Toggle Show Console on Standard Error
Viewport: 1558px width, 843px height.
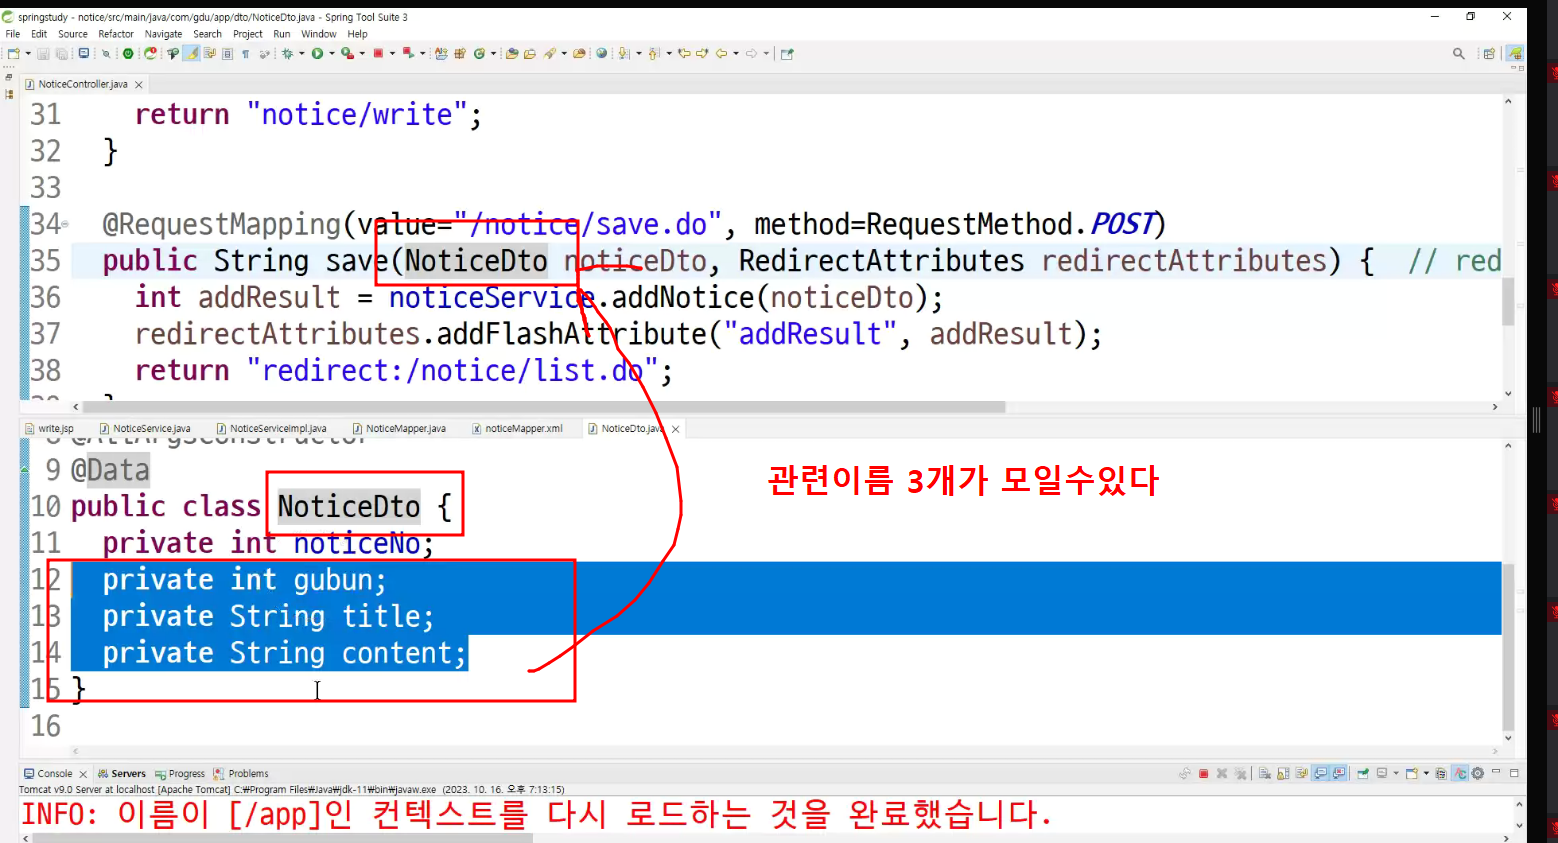[x=1339, y=774]
